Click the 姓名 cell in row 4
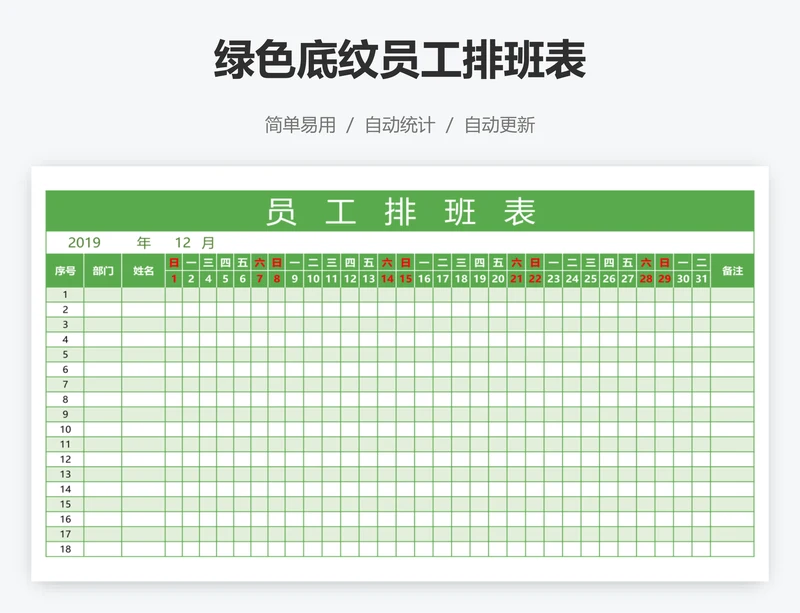Viewport: 800px width, 613px height. [143, 339]
